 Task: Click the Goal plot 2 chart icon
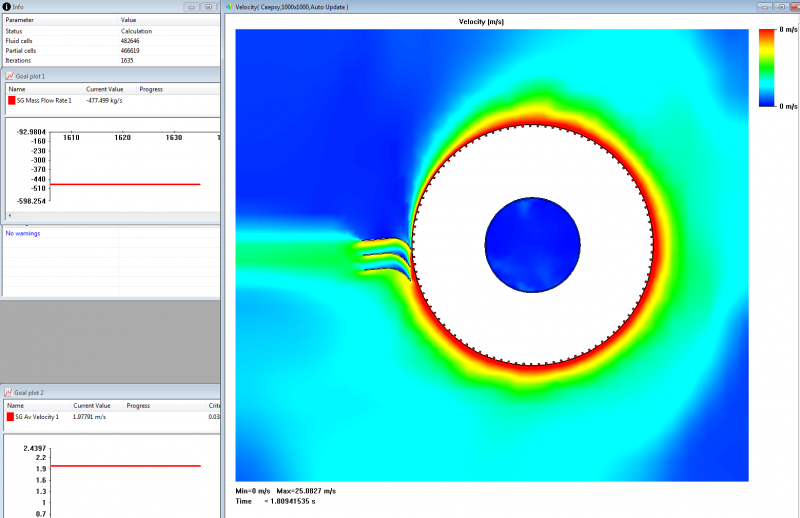tap(8, 392)
